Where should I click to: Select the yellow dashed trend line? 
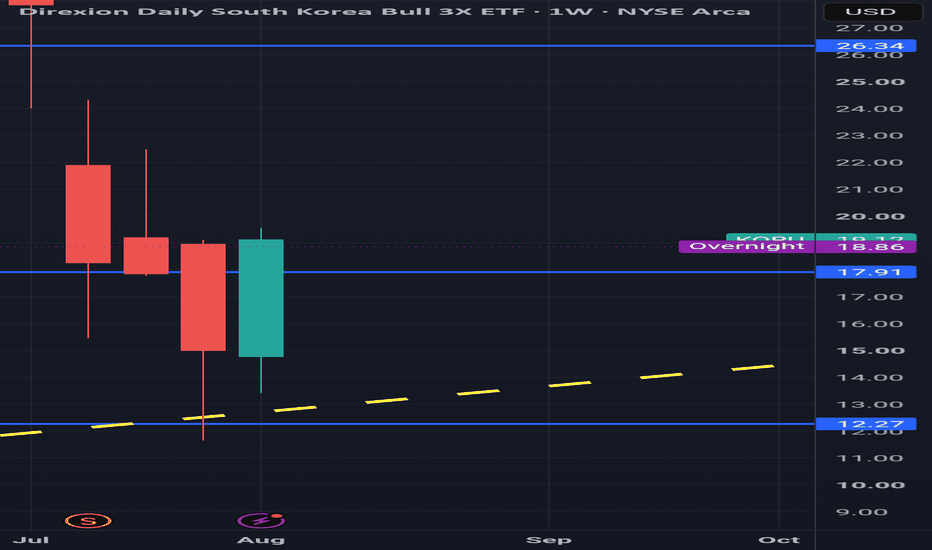pyautogui.click(x=386, y=401)
